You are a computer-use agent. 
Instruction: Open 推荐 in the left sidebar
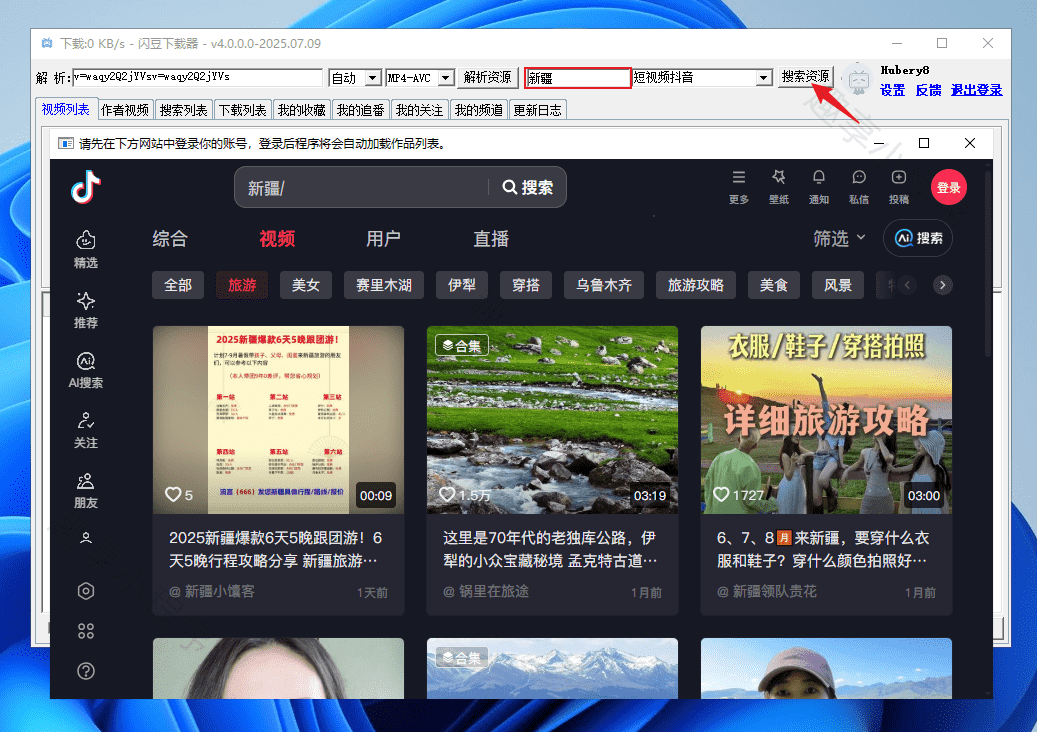(86, 309)
